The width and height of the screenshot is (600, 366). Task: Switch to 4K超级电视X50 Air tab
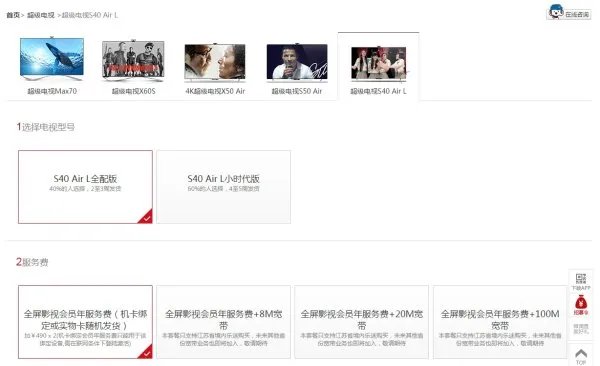[215, 91]
